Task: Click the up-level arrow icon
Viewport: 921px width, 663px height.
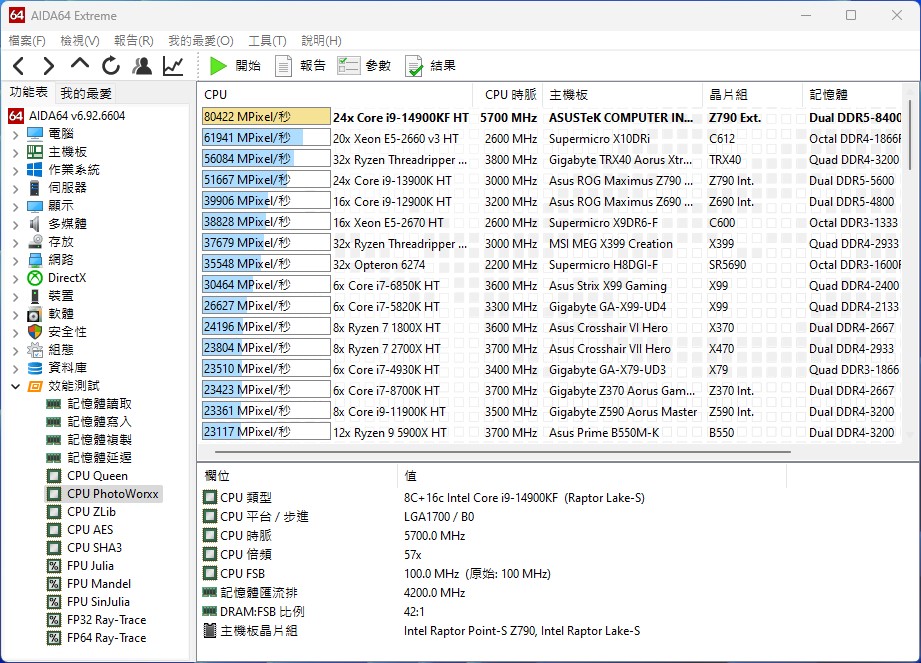Action: pyautogui.click(x=80, y=66)
